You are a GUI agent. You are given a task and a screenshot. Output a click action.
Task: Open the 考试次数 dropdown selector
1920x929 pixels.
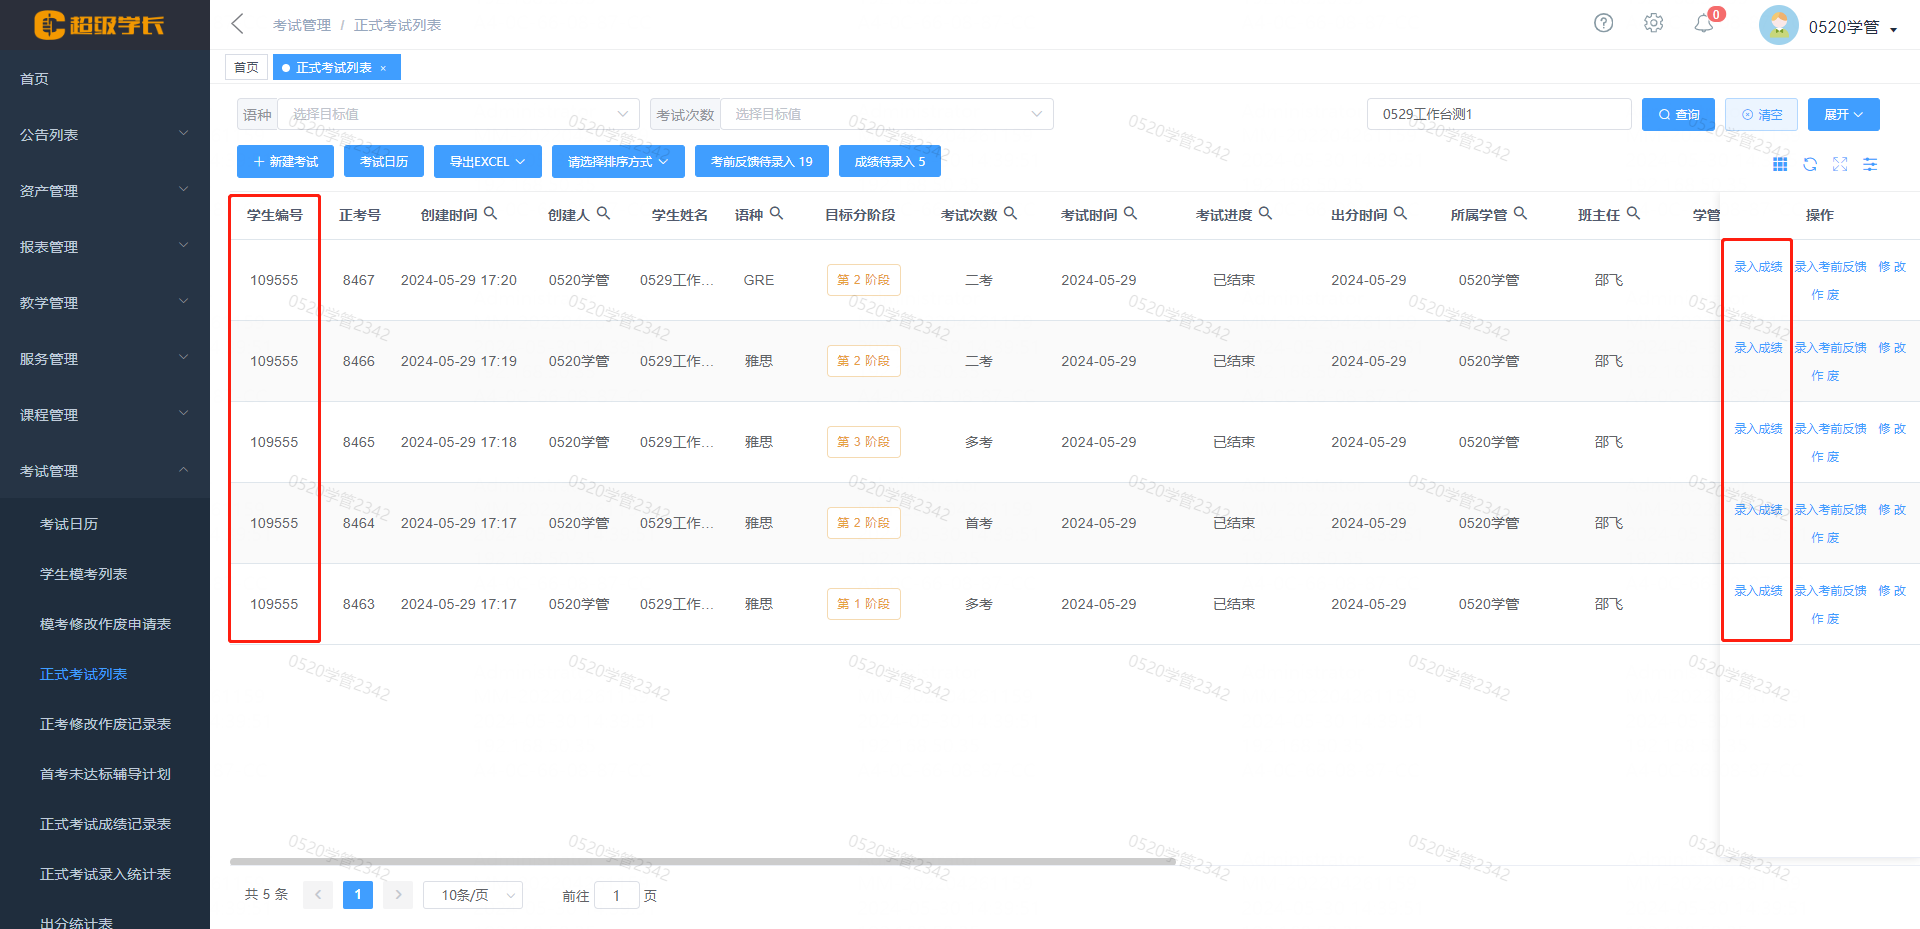[886, 114]
